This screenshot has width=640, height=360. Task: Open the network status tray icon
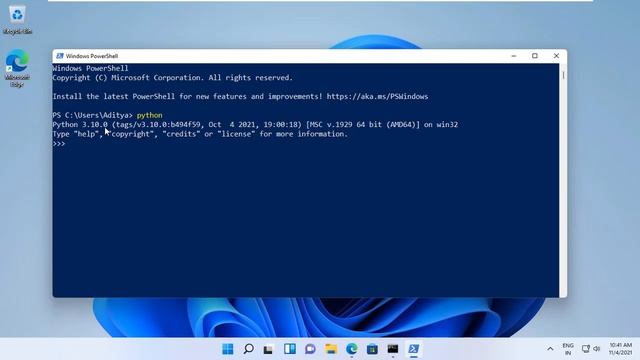(586, 349)
